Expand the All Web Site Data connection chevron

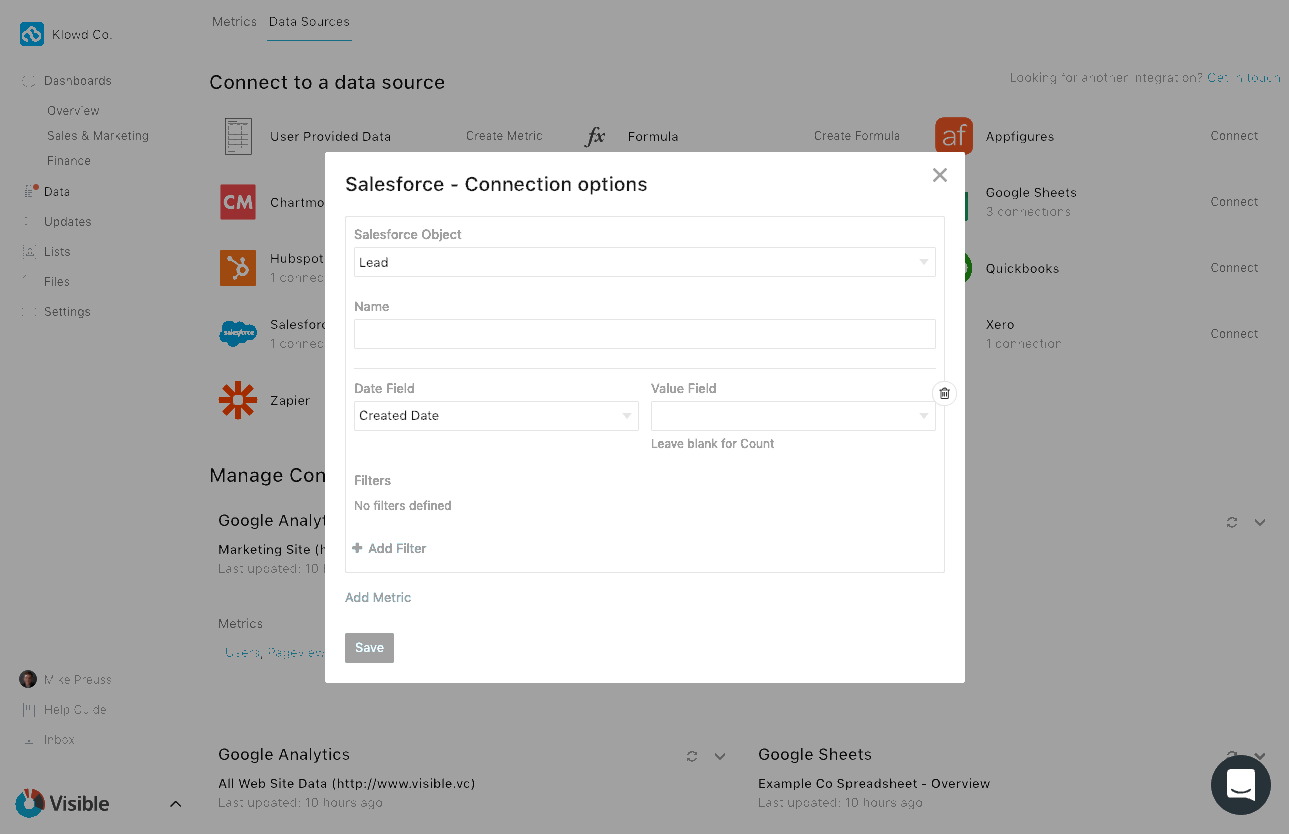click(720, 756)
